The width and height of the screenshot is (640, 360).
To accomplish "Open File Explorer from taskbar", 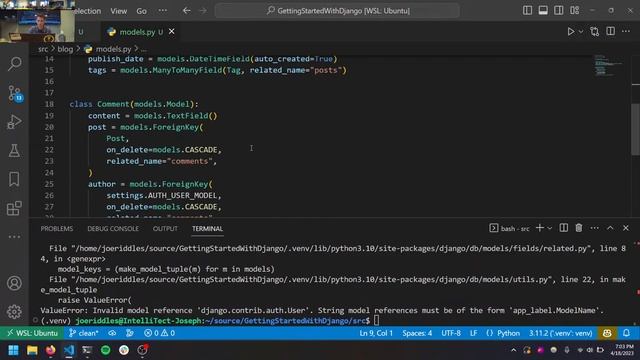I will [32, 350].
